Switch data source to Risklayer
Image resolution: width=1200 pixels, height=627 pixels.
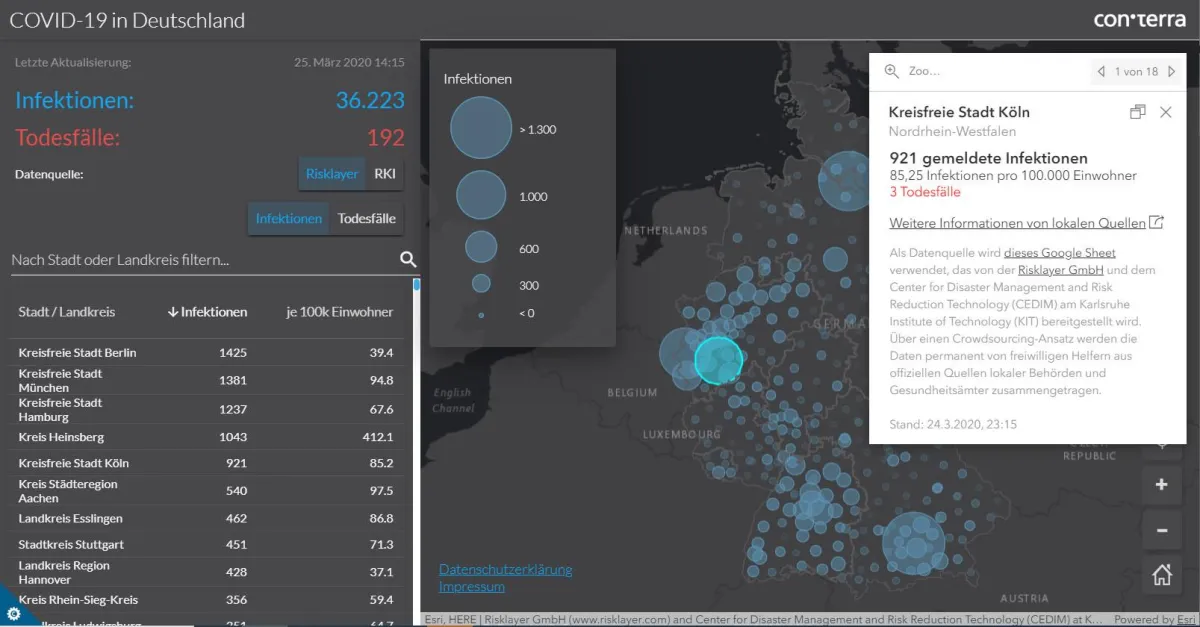click(332, 174)
